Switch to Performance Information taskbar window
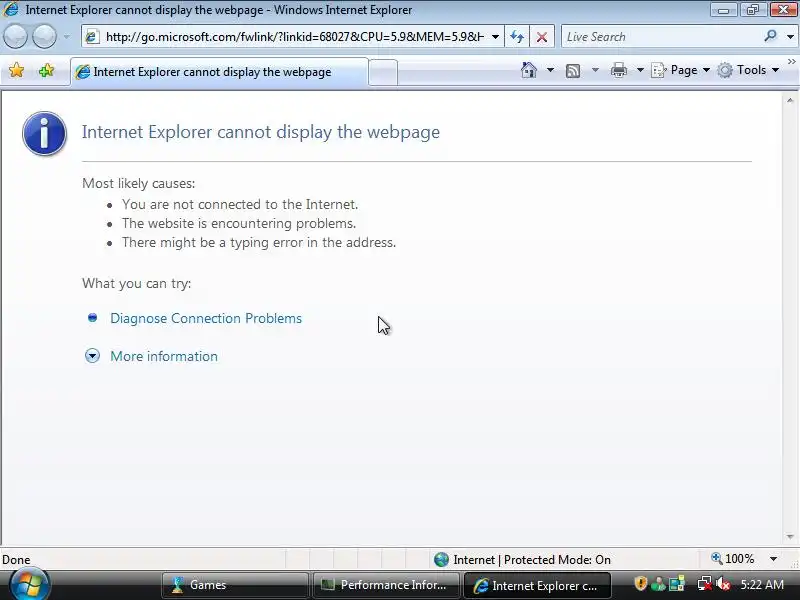Image resolution: width=800 pixels, height=600 pixels. point(386,585)
